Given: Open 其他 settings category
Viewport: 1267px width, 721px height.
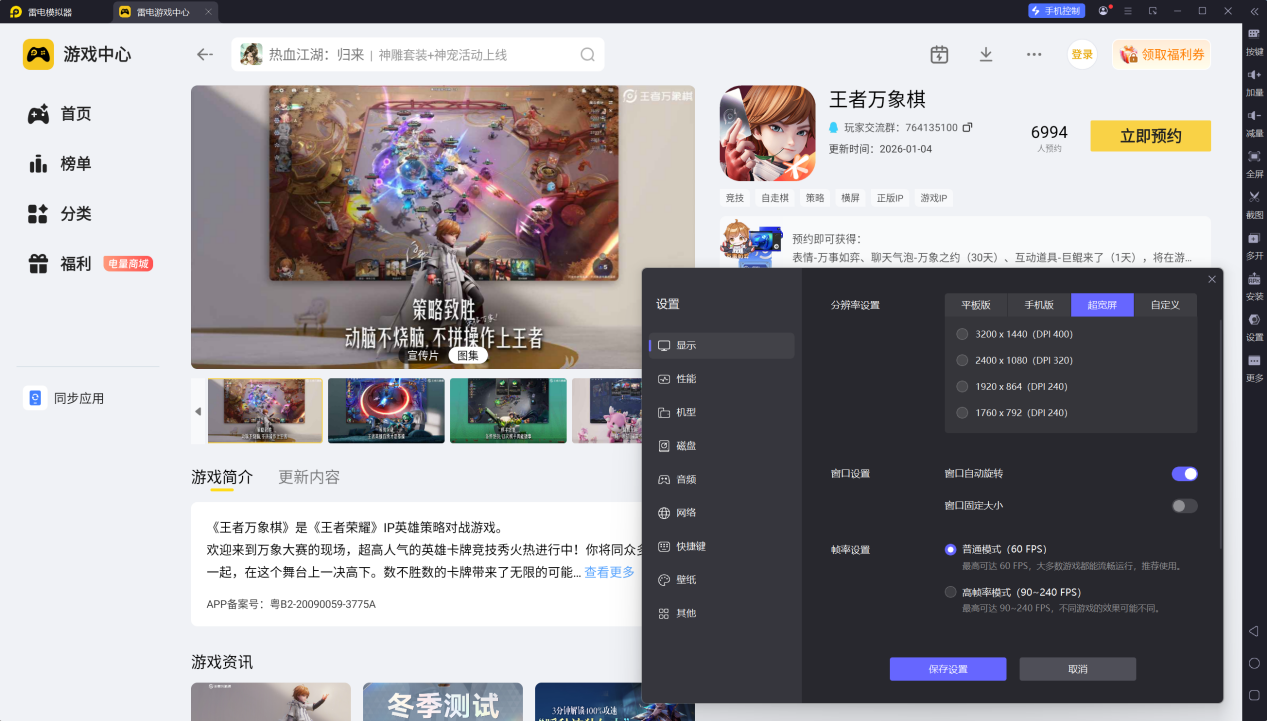Looking at the screenshot, I should point(722,613).
